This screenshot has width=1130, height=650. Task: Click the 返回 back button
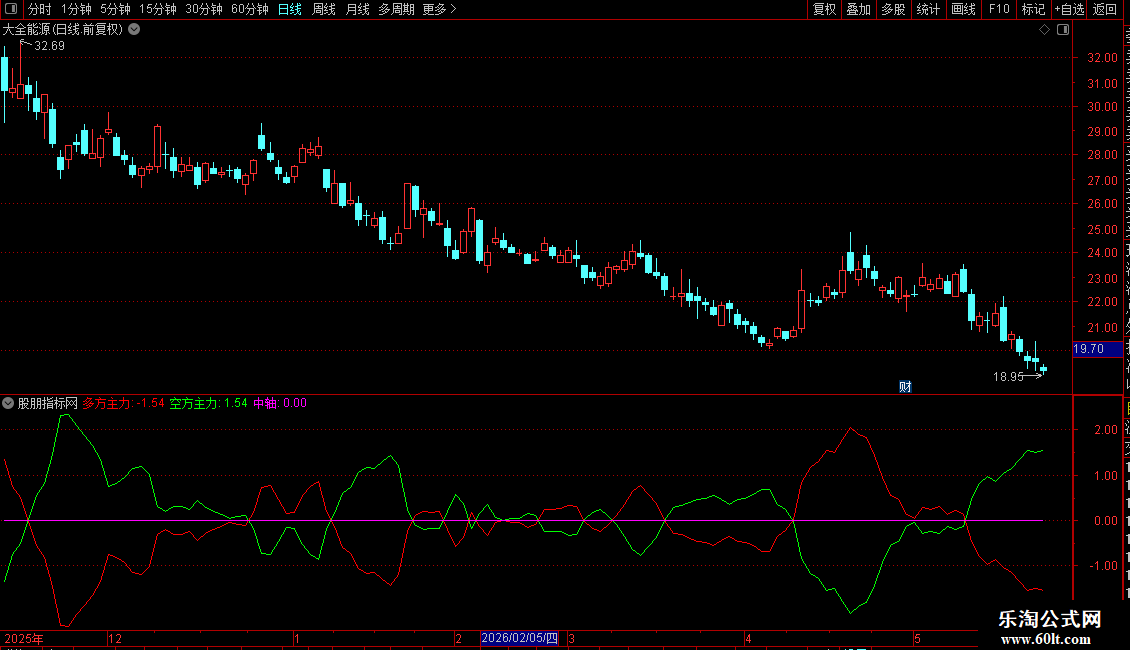(x=1105, y=9)
